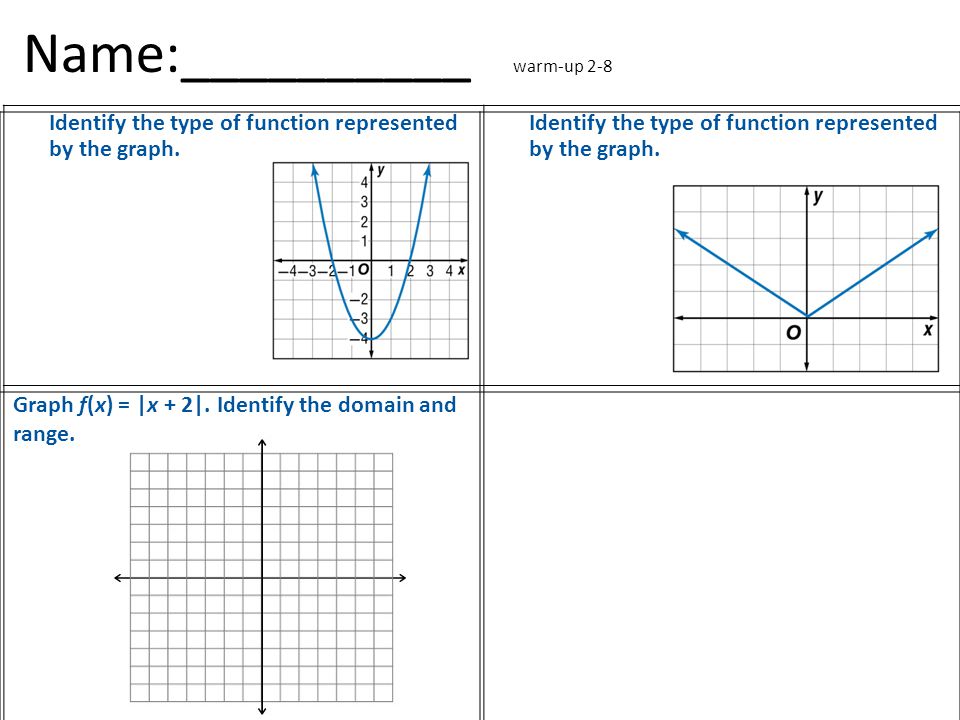Click parabola vertex at negative four

pos(371,339)
